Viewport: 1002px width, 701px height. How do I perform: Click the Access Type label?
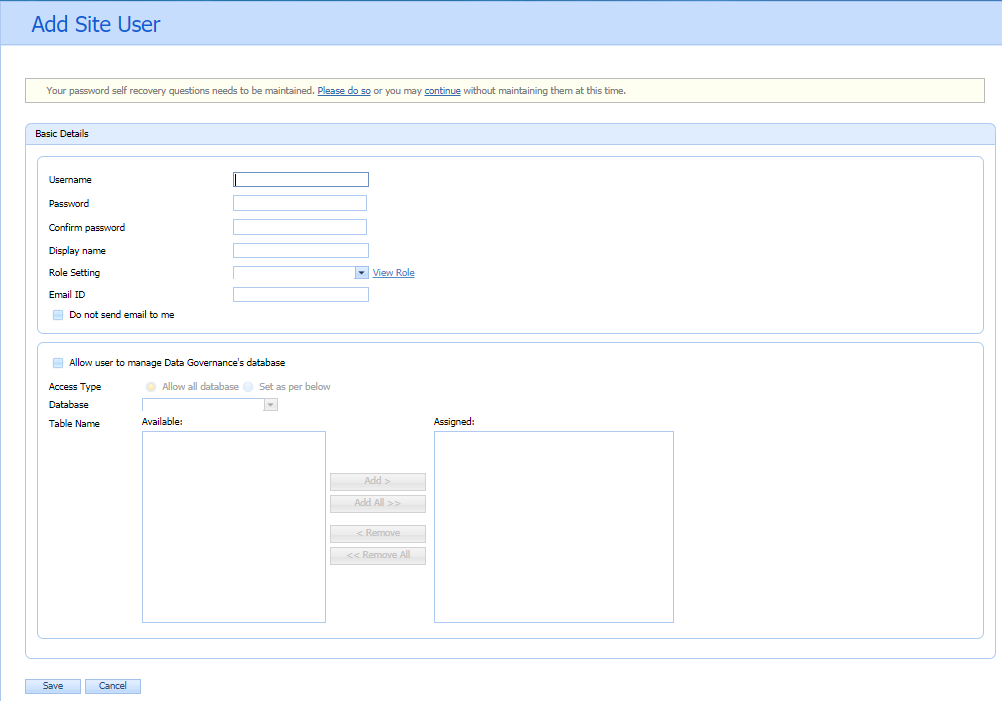tap(75, 387)
